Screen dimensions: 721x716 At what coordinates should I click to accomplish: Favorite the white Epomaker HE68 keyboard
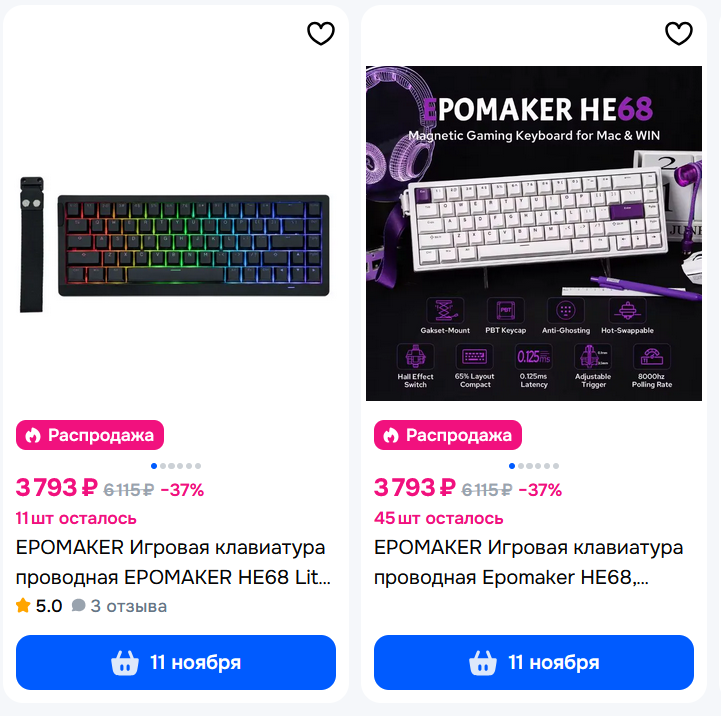pyautogui.click(x=679, y=34)
